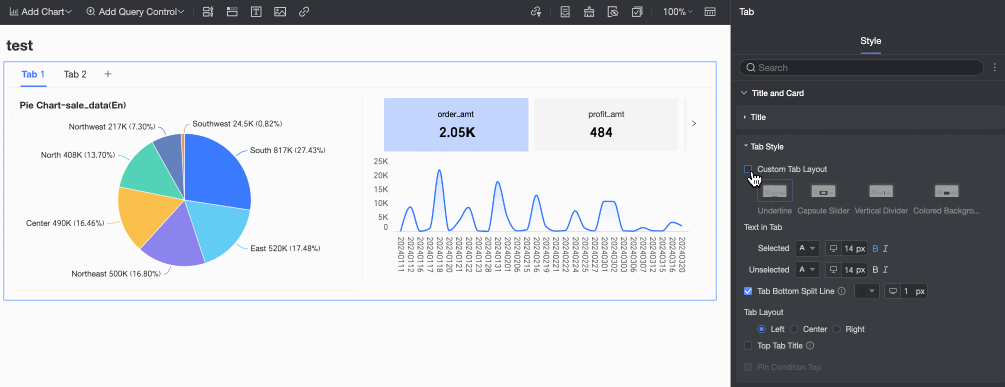
Task: Select the profit_amt metric card
Action: click(606, 124)
